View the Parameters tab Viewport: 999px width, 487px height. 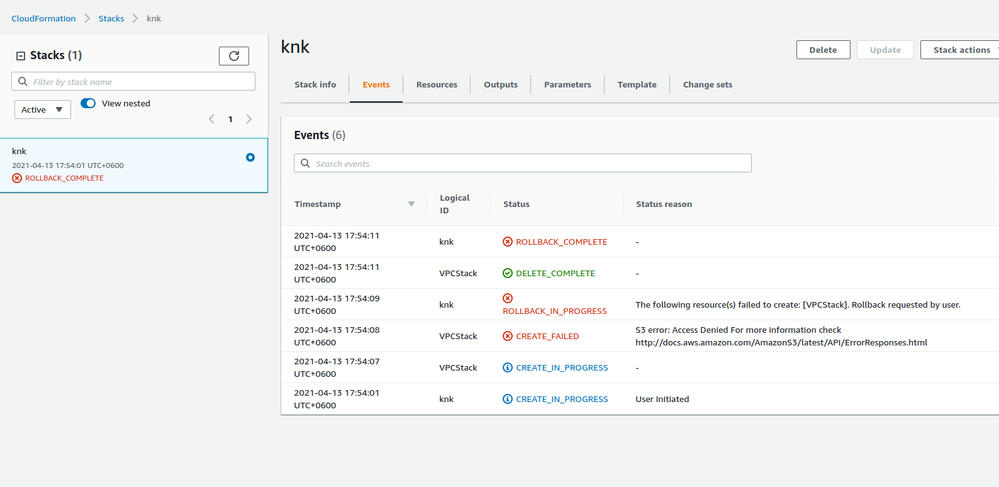click(x=568, y=84)
